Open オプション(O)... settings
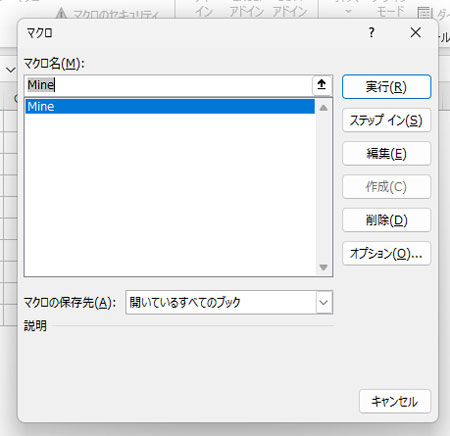This screenshot has height=436, width=450. [x=386, y=254]
